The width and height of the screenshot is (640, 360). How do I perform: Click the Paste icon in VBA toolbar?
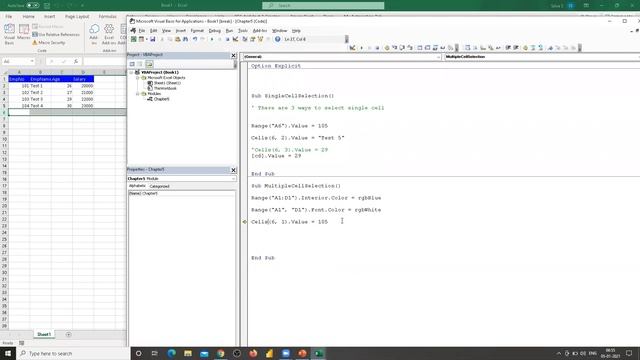178,39
